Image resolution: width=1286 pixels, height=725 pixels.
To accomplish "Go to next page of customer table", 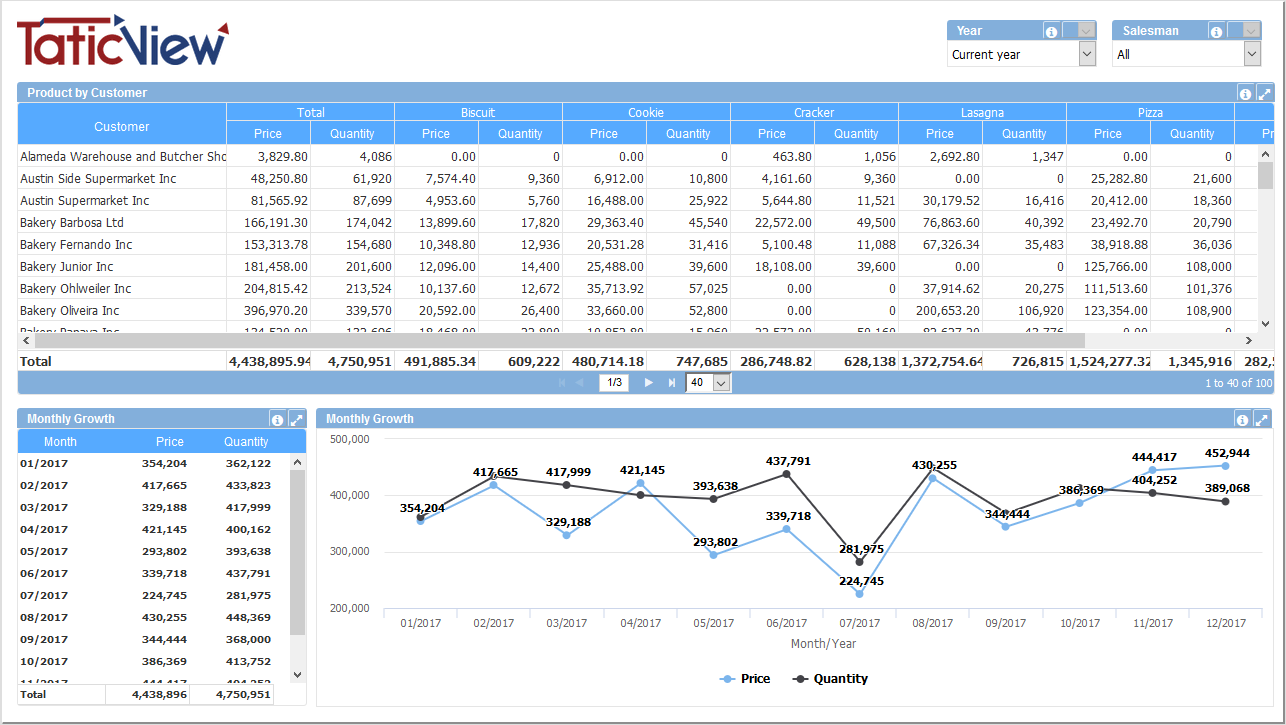I will click(648, 383).
